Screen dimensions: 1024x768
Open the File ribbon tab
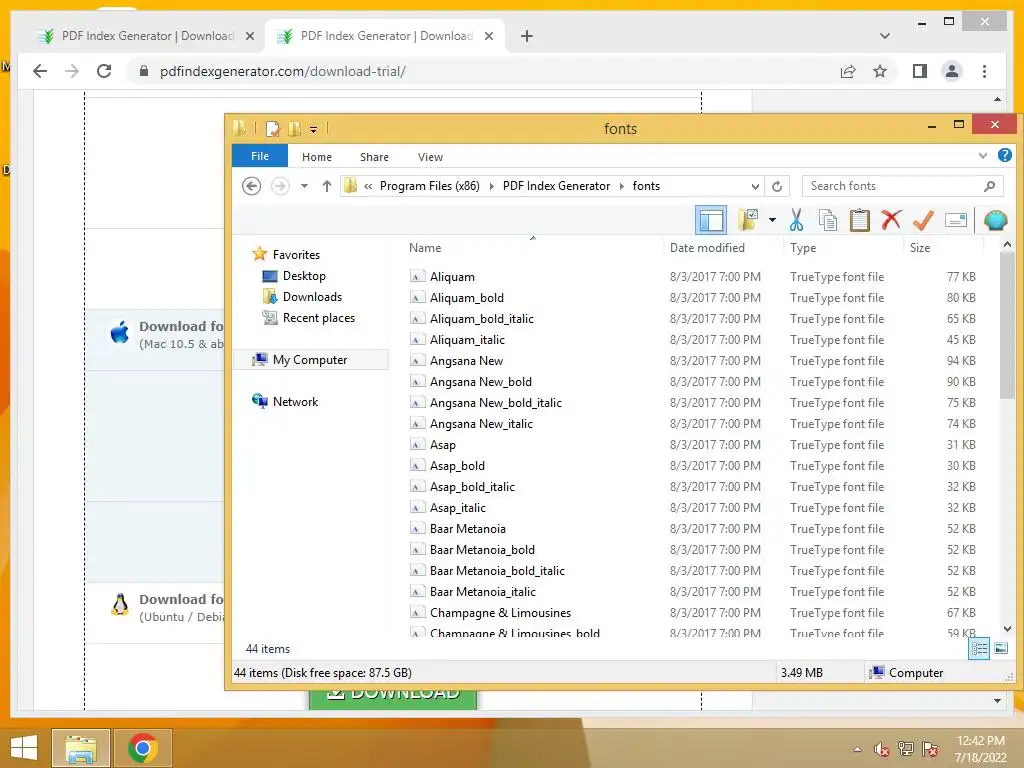(x=260, y=156)
